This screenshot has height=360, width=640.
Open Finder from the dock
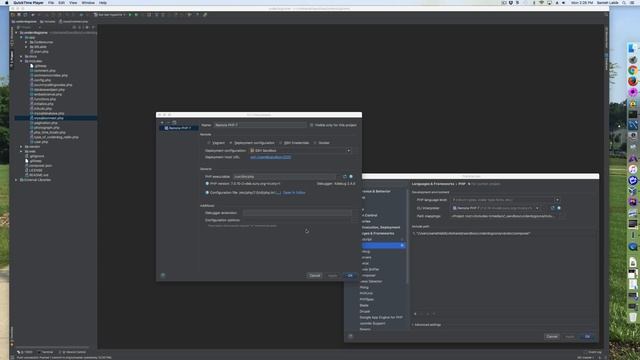coord(633,48)
